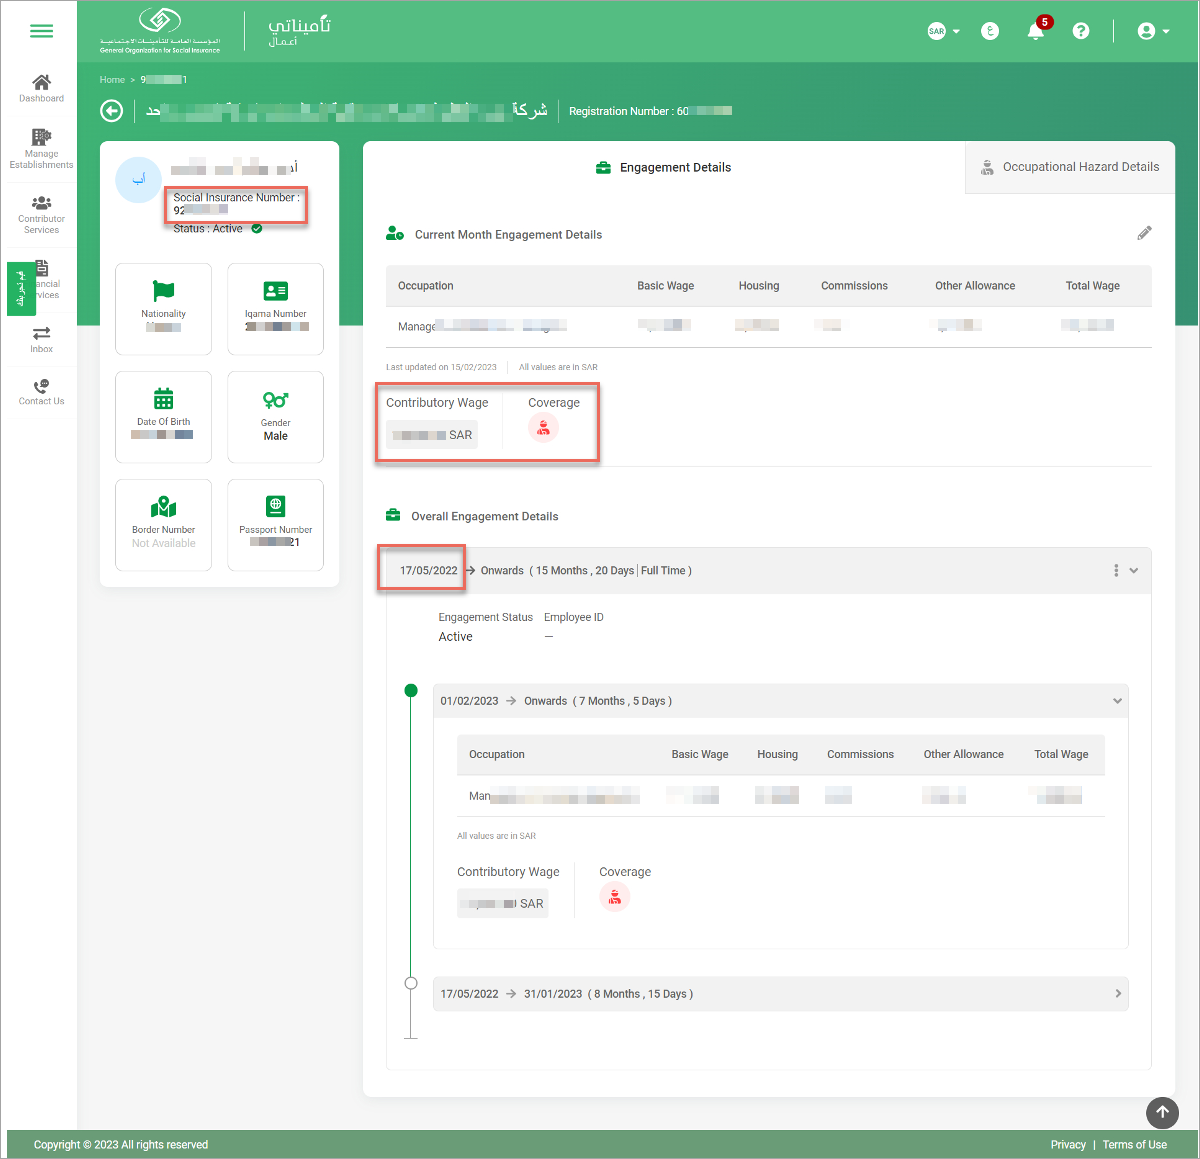This screenshot has height=1159, width=1200.
Task: Click the hamburger menu at top left
Action: click(x=41, y=31)
